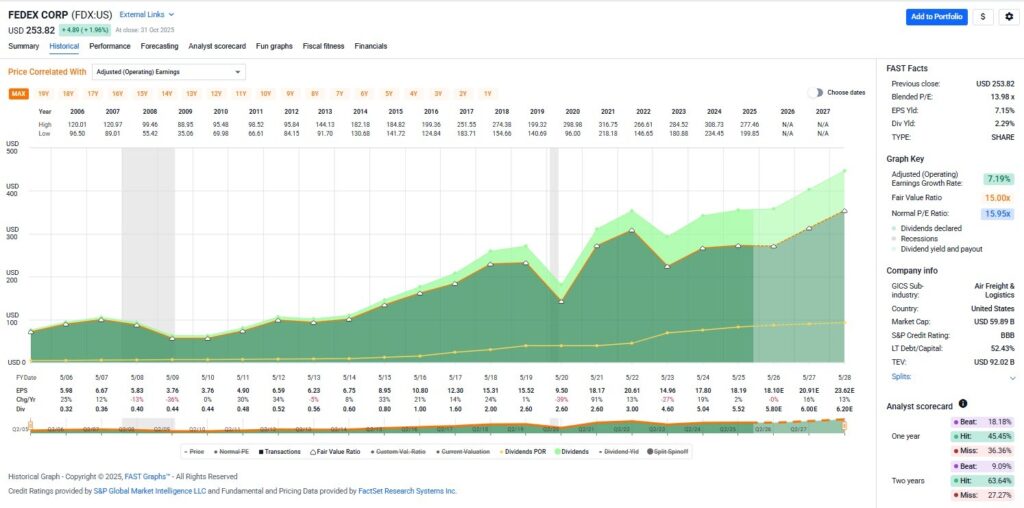Expand the External Links menu

(147, 15)
